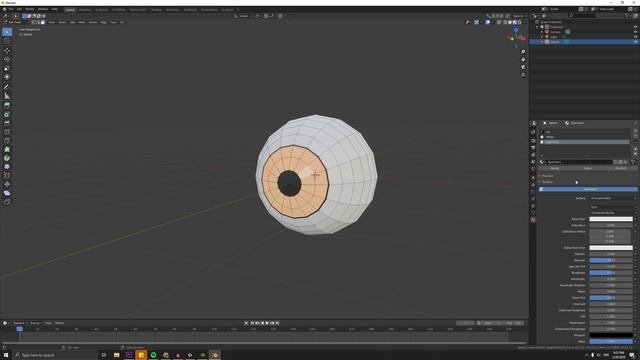The height and width of the screenshot is (360, 640).
Task: Select the Shear tool
Action: click(7, 193)
